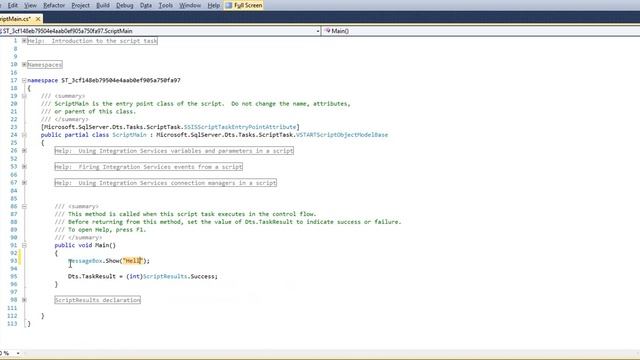
Task: Open the View menu
Action: 30,5
